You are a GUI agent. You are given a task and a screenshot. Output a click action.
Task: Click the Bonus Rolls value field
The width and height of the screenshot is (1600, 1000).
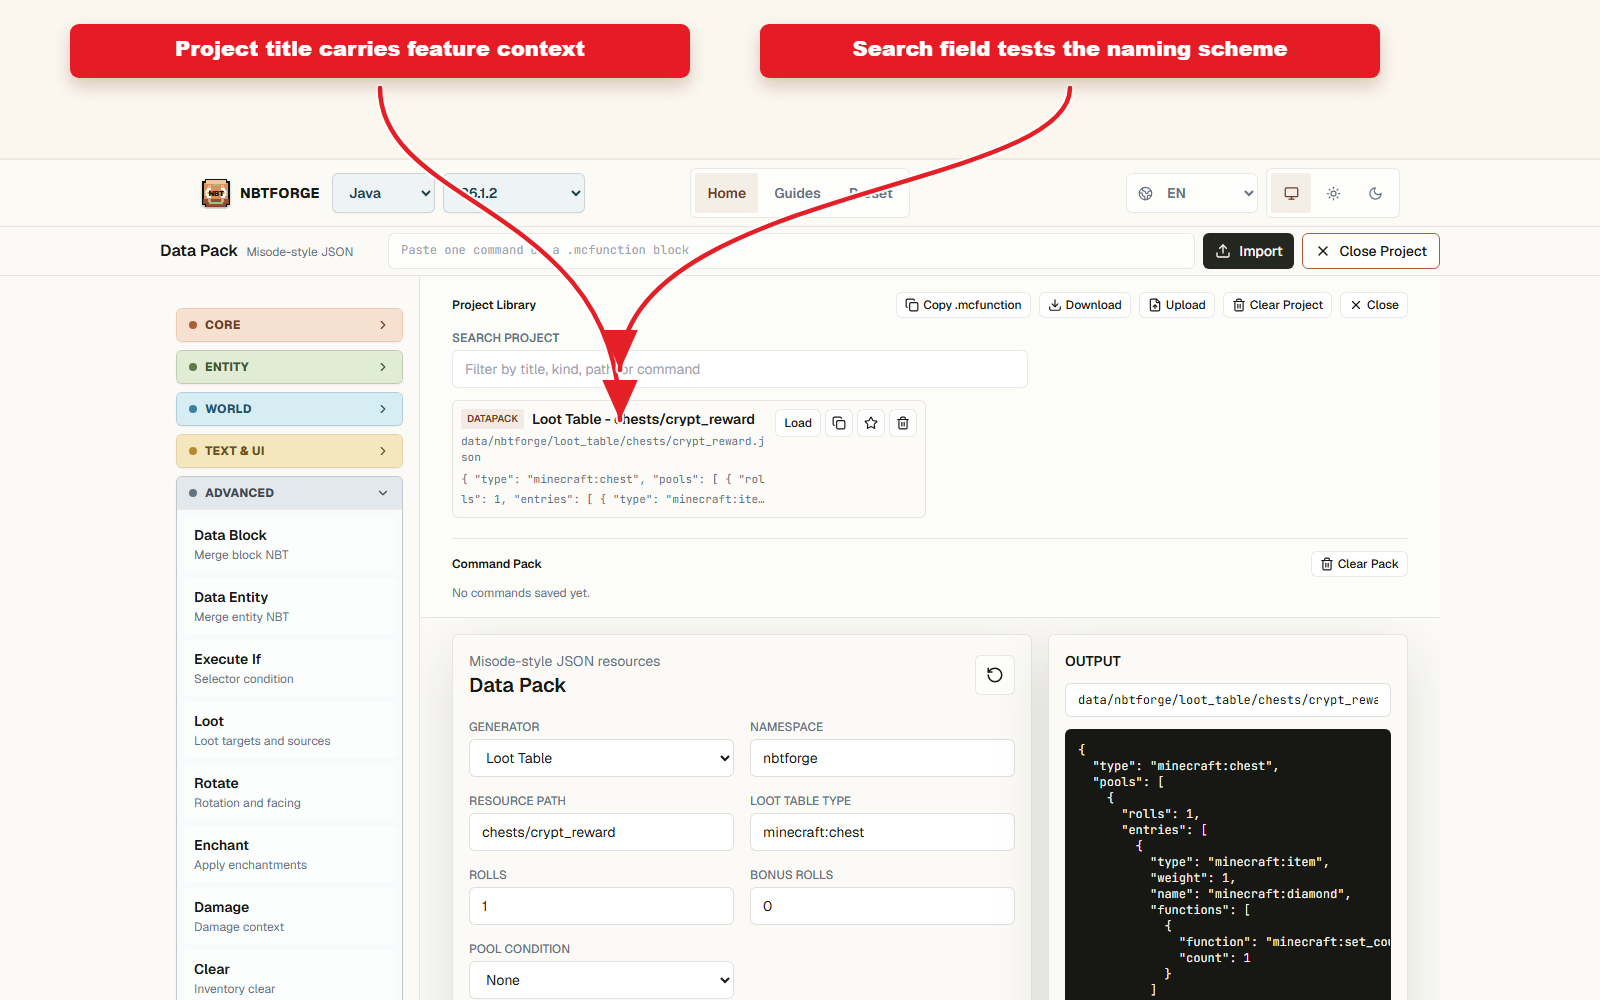pos(882,906)
